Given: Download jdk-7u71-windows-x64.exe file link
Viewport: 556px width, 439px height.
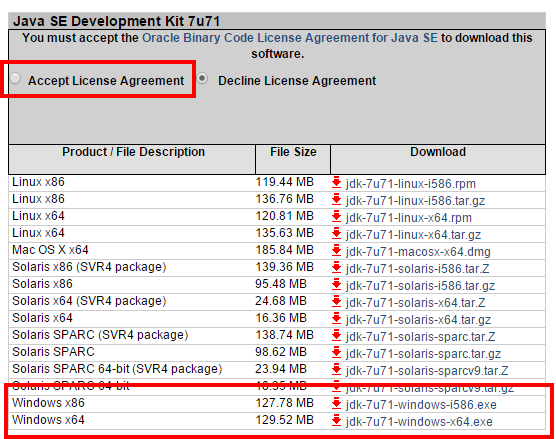Looking at the screenshot, I should [419, 422].
